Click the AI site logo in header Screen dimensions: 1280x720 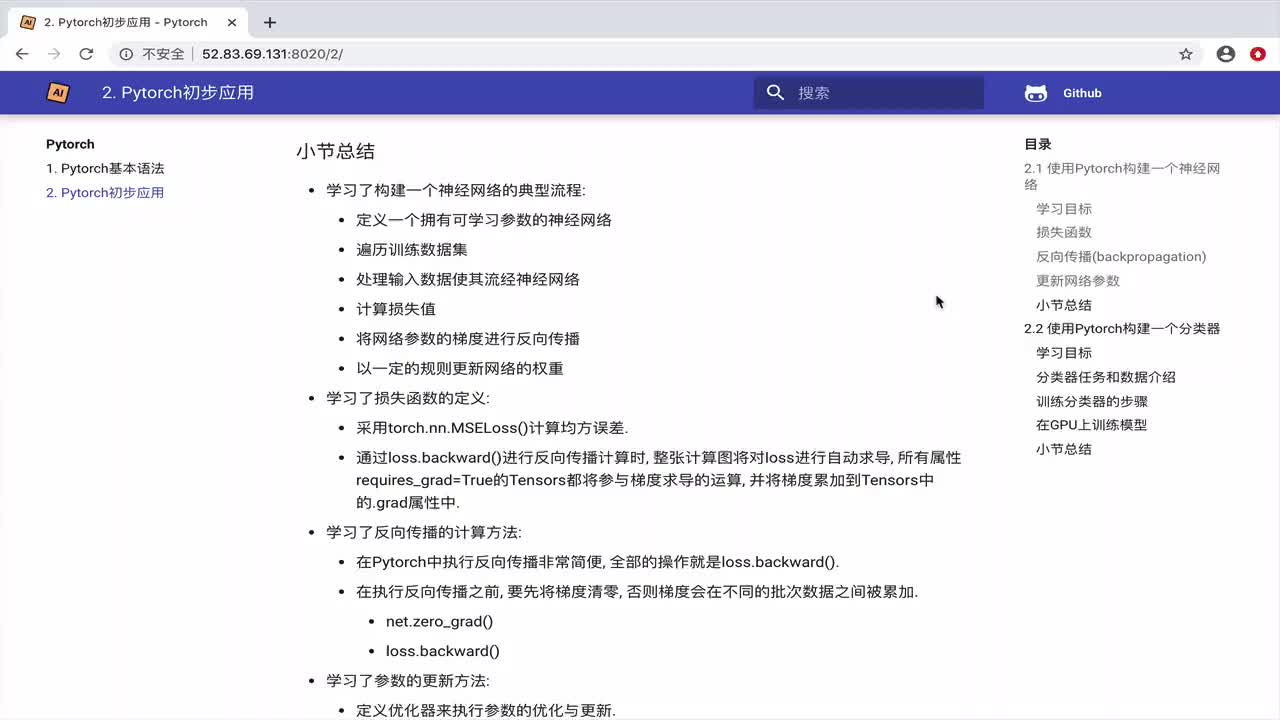(58, 93)
